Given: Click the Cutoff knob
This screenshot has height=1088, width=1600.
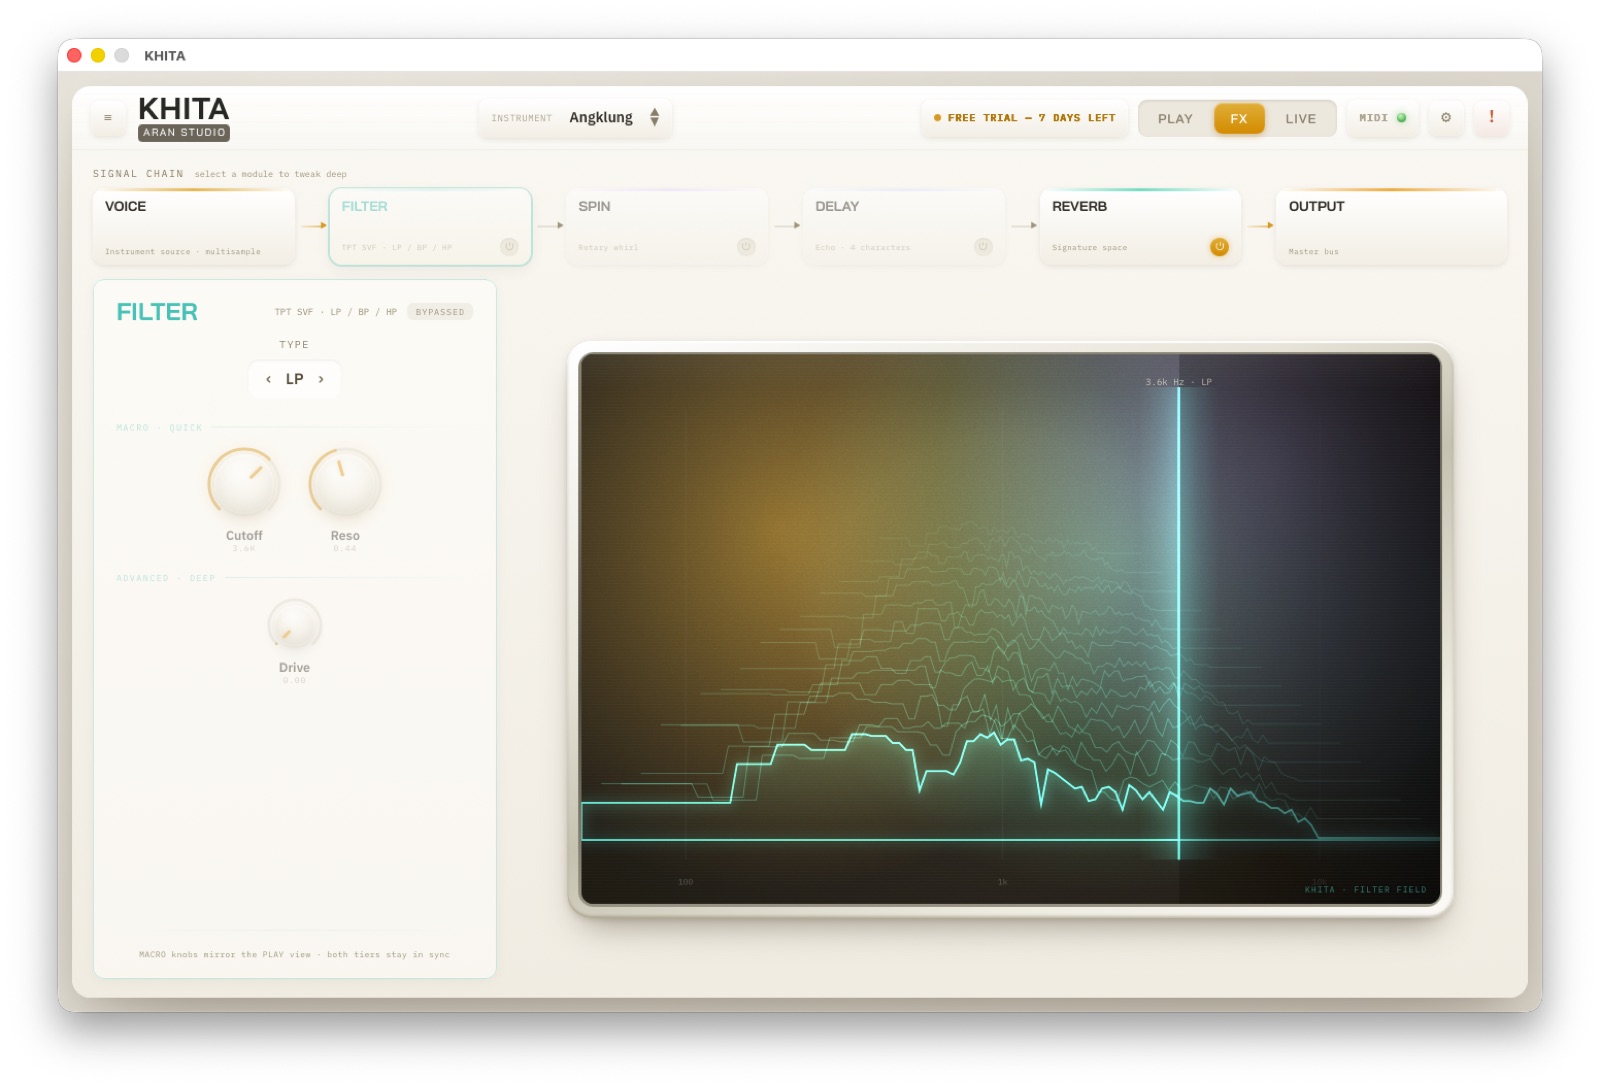Looking at the screenshot, I should 244,483.
